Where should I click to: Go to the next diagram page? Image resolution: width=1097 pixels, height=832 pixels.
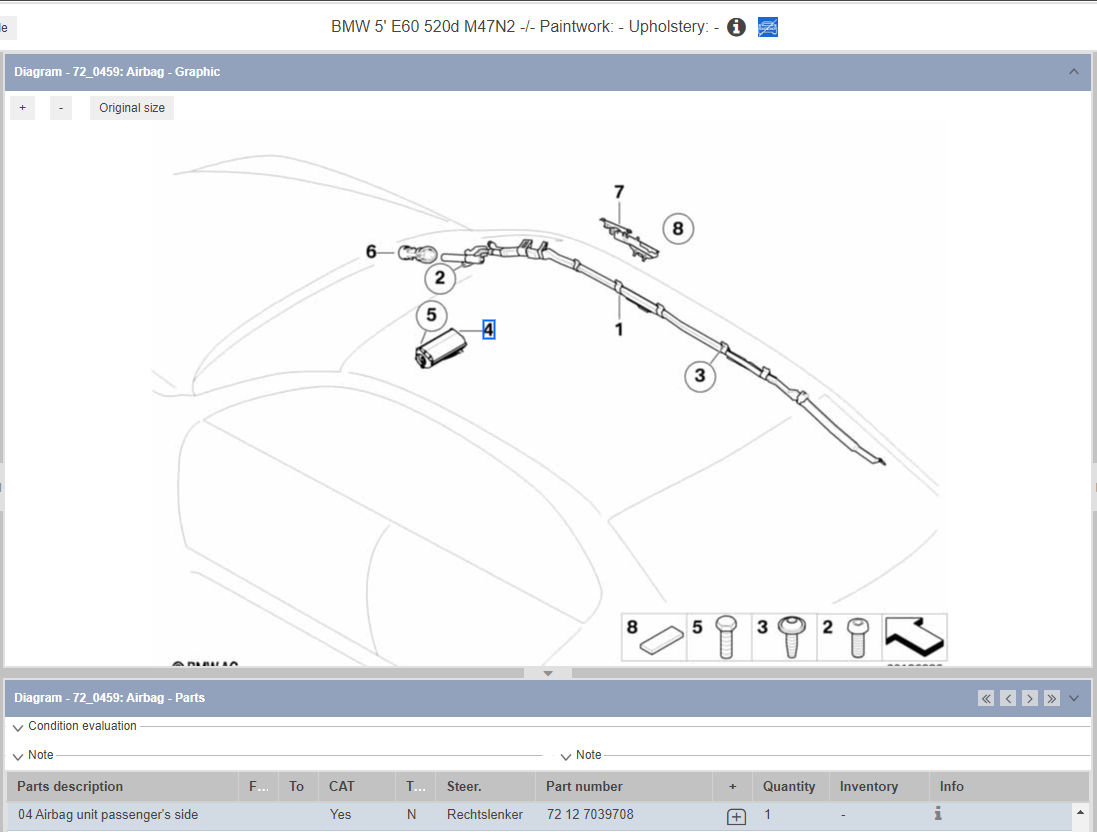(x=1029, y=698)
